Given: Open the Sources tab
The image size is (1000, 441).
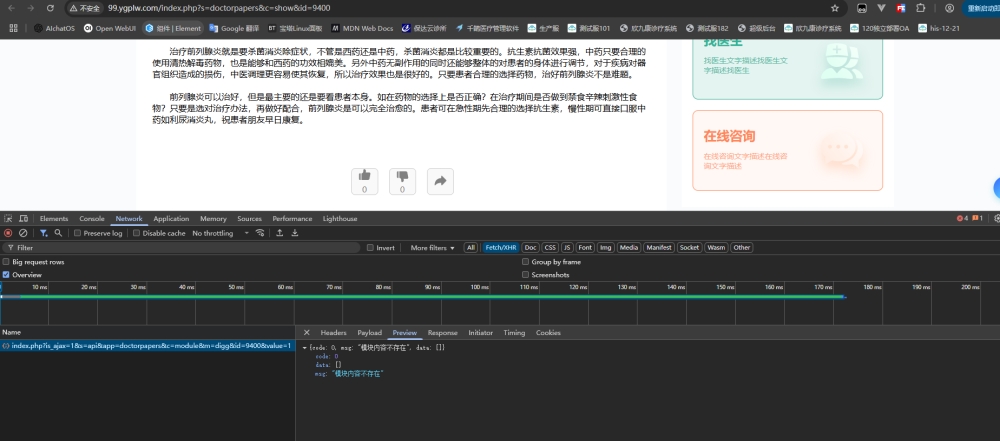Looking at the screenshot, I should click(x=249, y=218).
